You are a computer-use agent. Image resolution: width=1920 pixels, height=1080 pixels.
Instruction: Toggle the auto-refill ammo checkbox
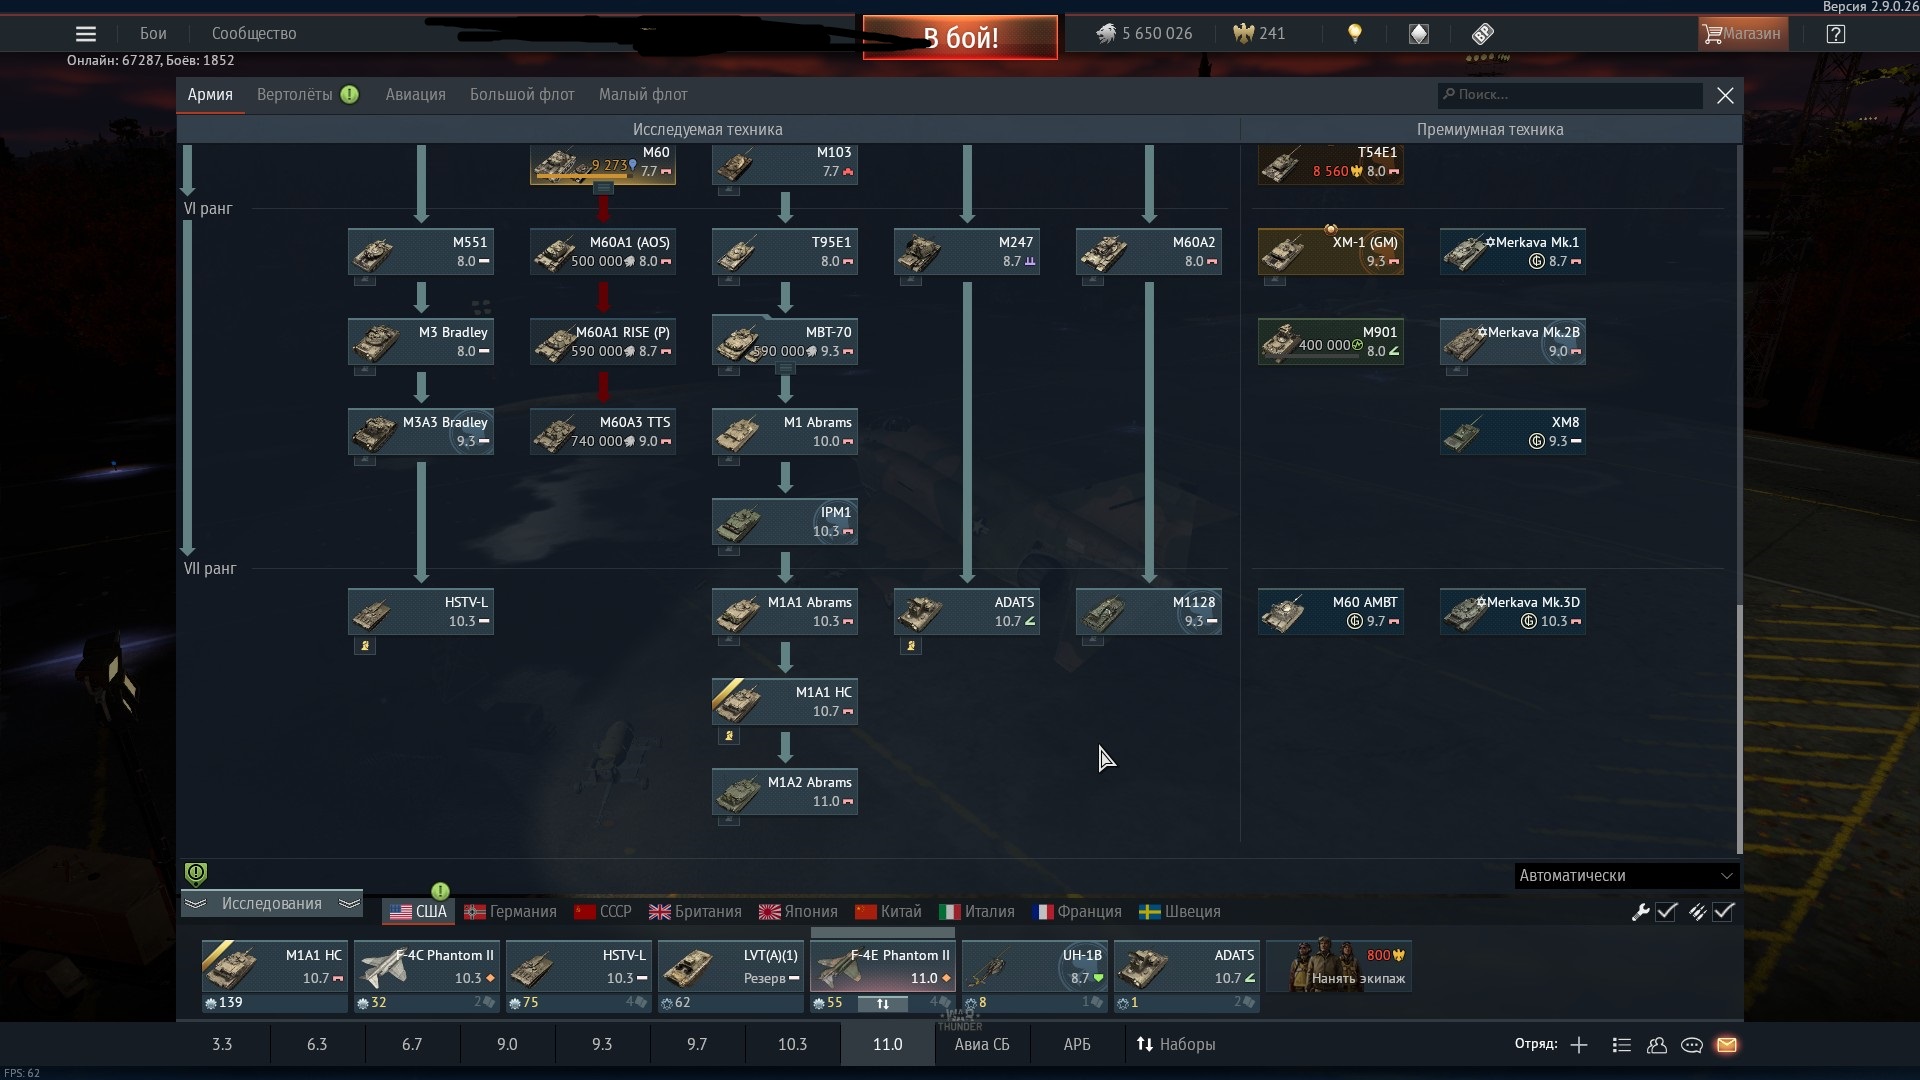(x=1723, y=912)
